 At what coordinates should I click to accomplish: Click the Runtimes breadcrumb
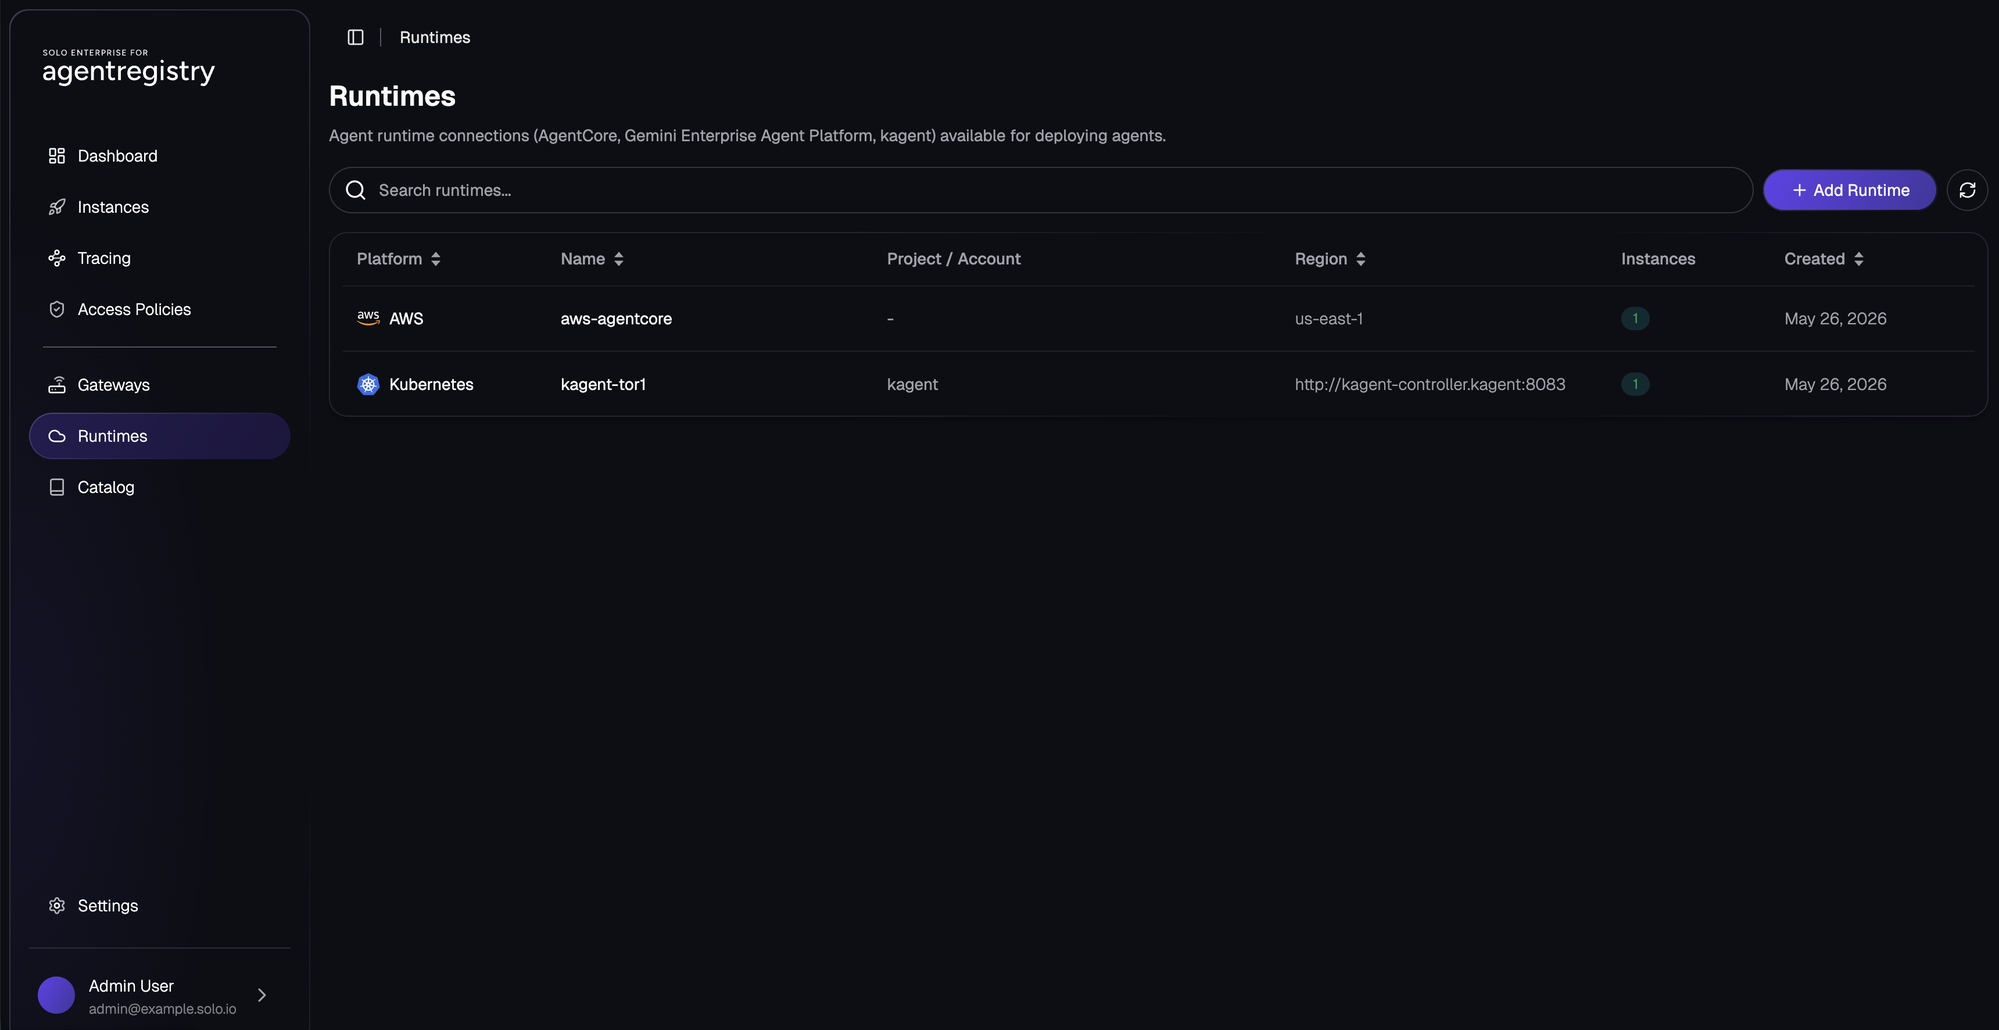(x=435, y=37)
